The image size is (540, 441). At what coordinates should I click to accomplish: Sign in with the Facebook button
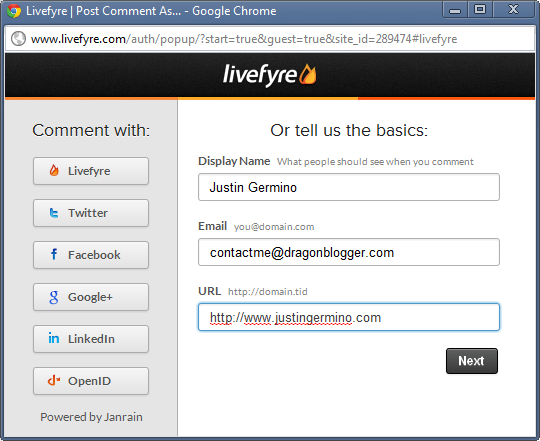coord(91,255)
